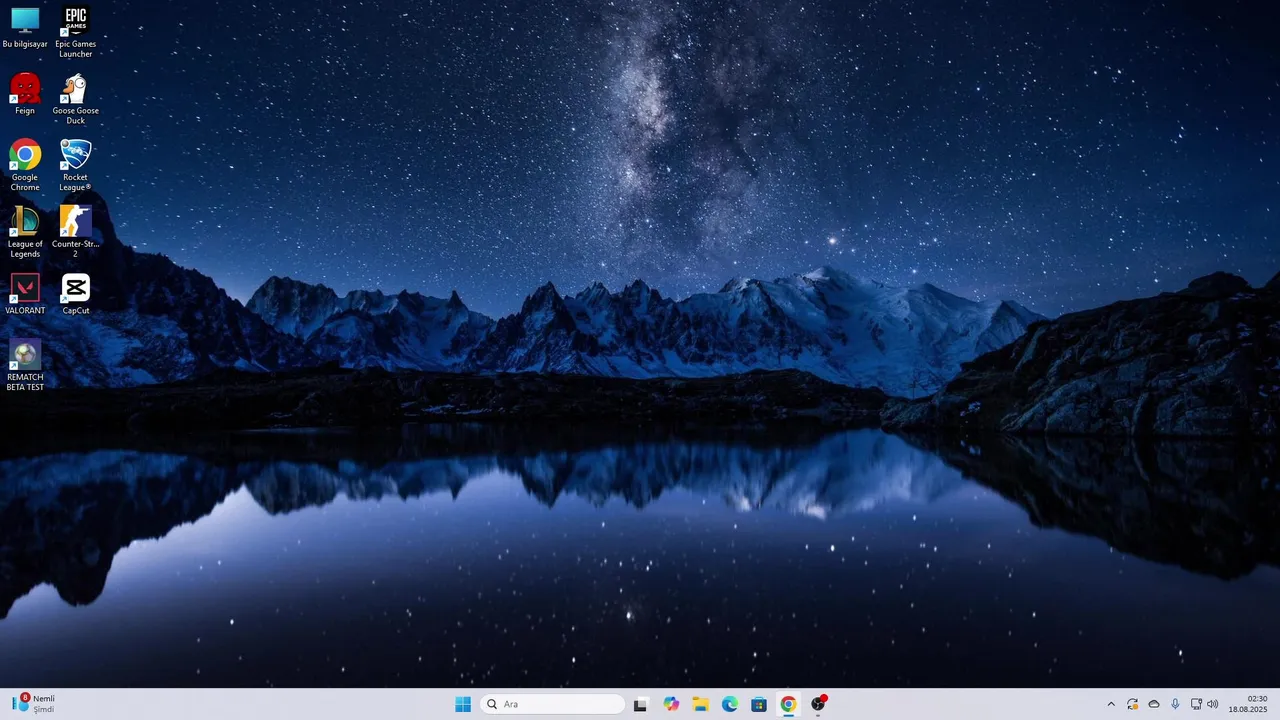Viewport: 1280px width, 720px height.
Task: Select the Rocket League desktop shortcut
Action: coord(75,165)
